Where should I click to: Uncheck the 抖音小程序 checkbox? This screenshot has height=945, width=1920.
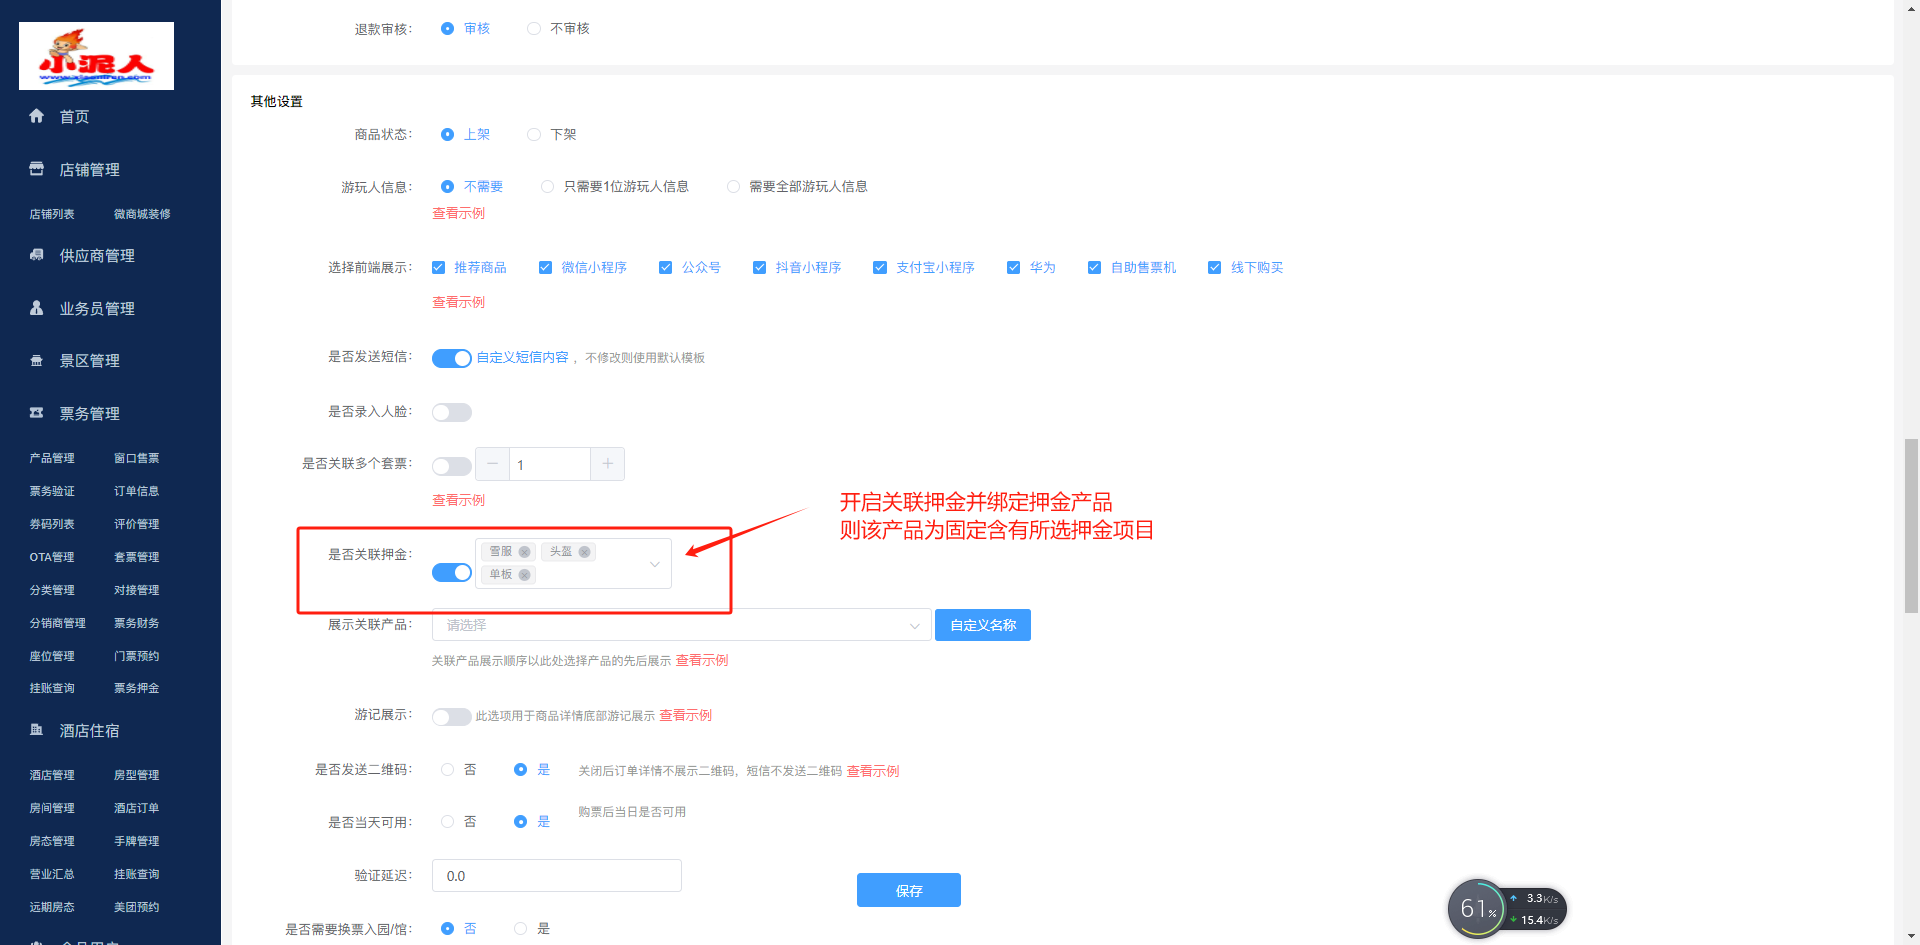759,268
